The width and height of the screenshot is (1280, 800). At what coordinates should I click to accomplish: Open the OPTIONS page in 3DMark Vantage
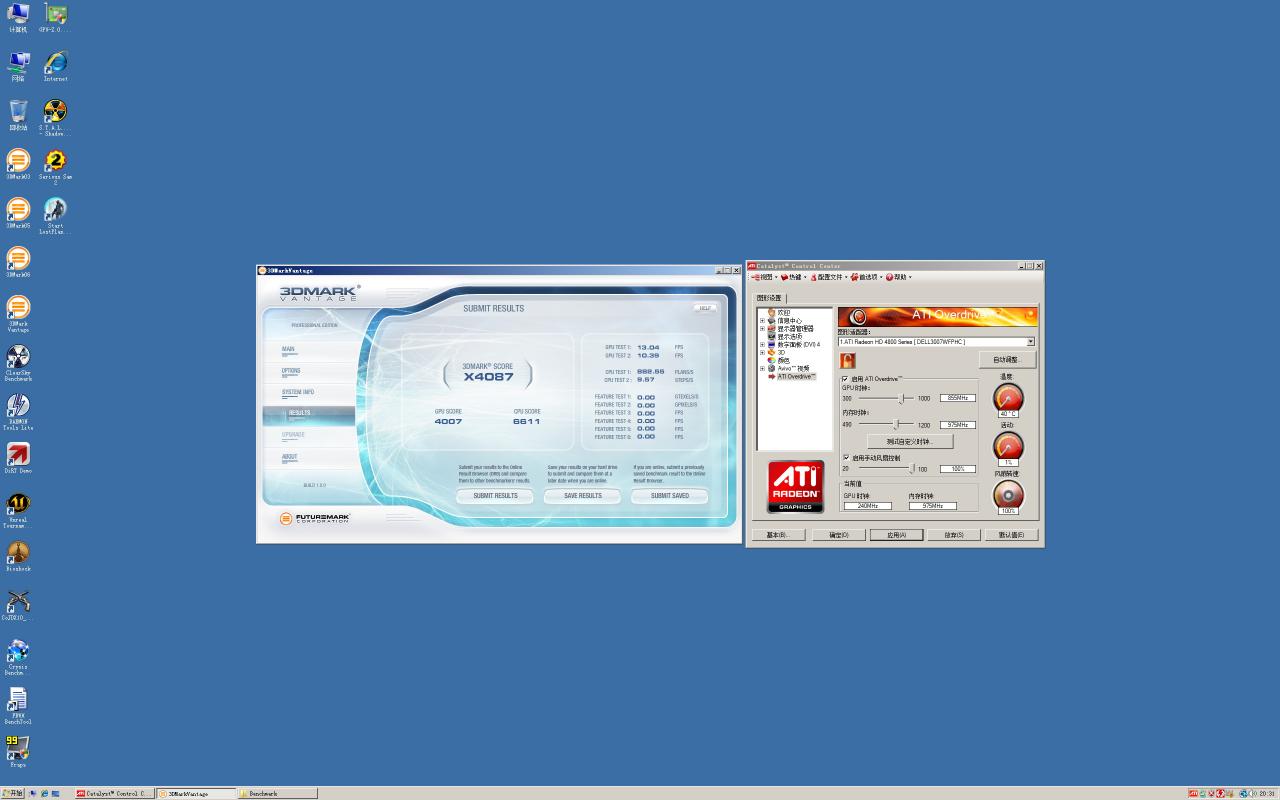(x=291, y=371)
